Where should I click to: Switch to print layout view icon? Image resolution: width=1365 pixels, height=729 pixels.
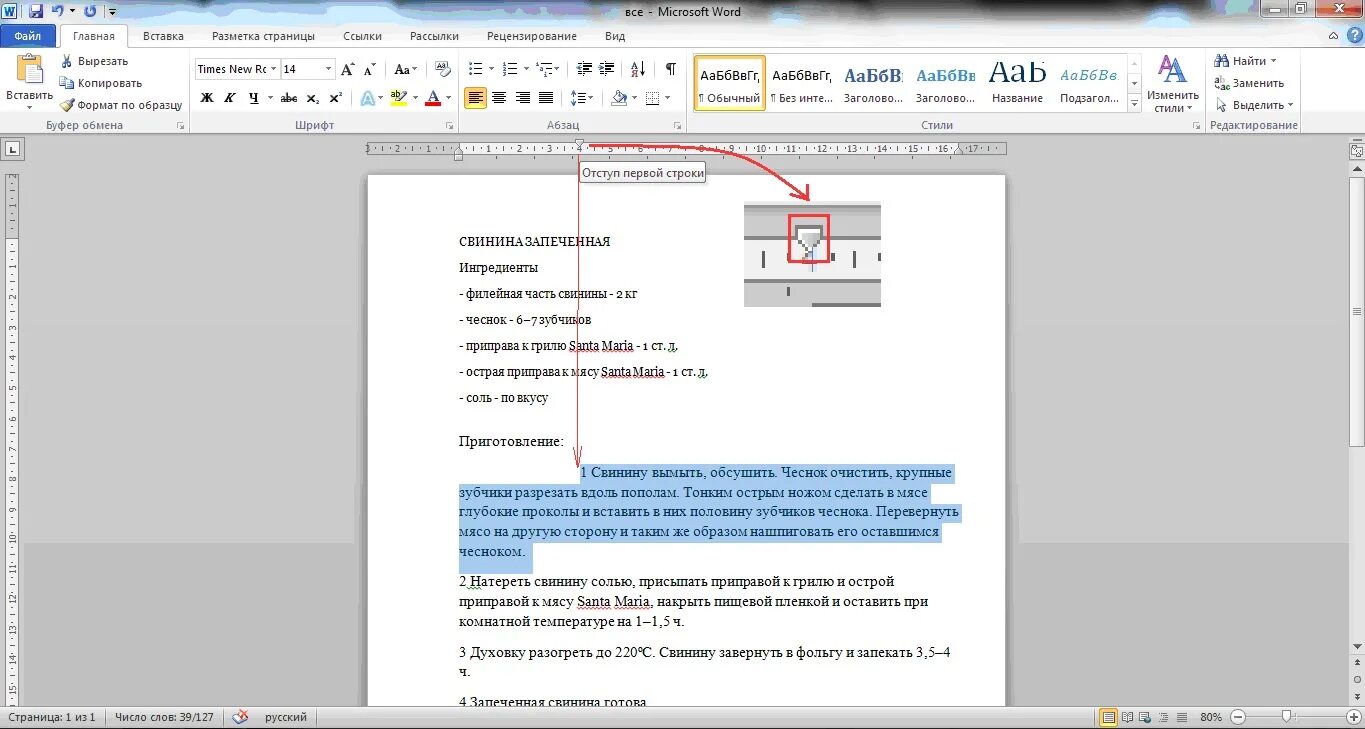click(x=1108, y=717)
